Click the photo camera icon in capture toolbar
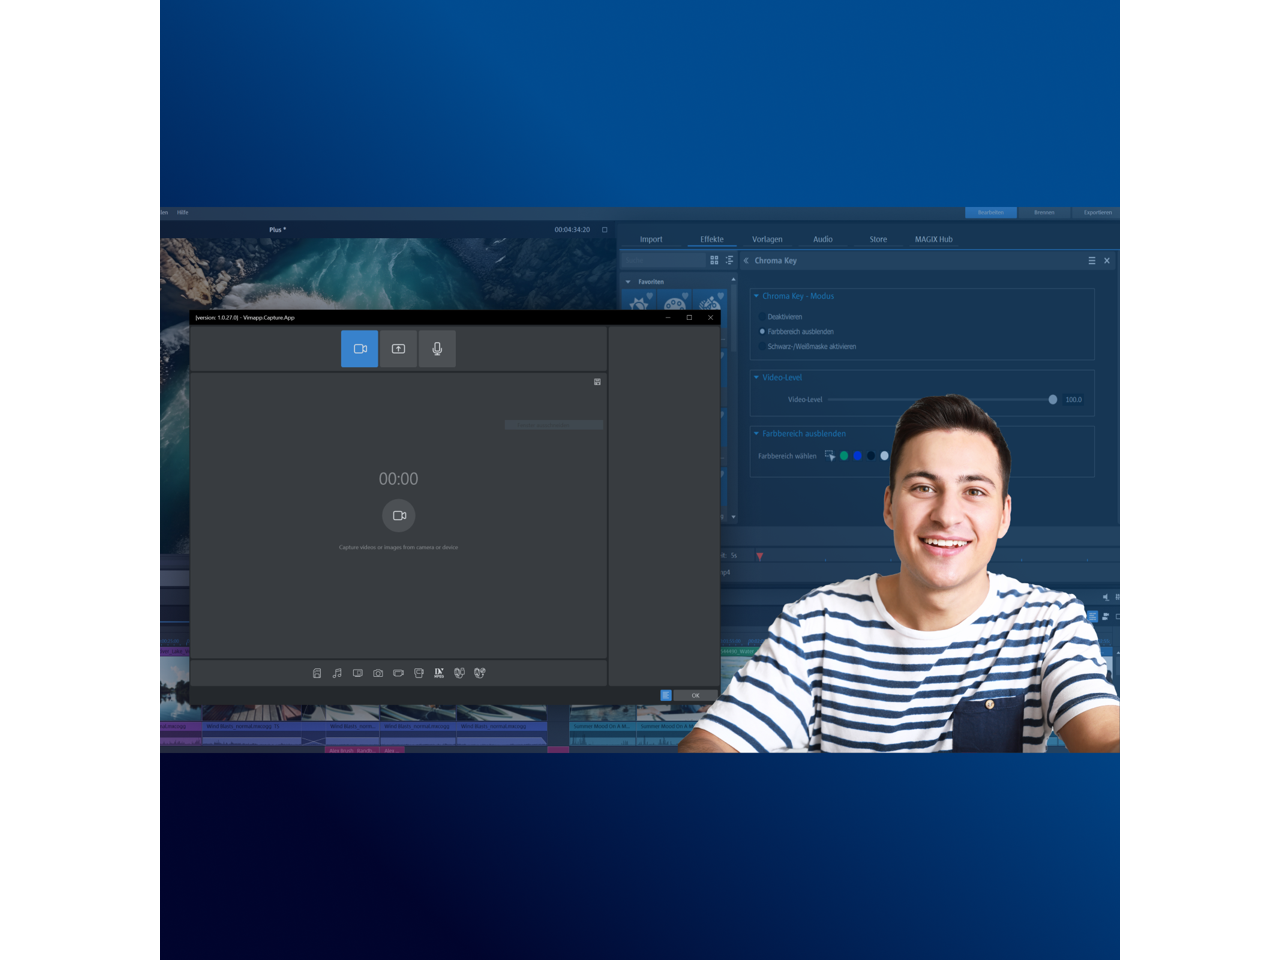This screenshot has height=960, width=1280. (378, 673)
